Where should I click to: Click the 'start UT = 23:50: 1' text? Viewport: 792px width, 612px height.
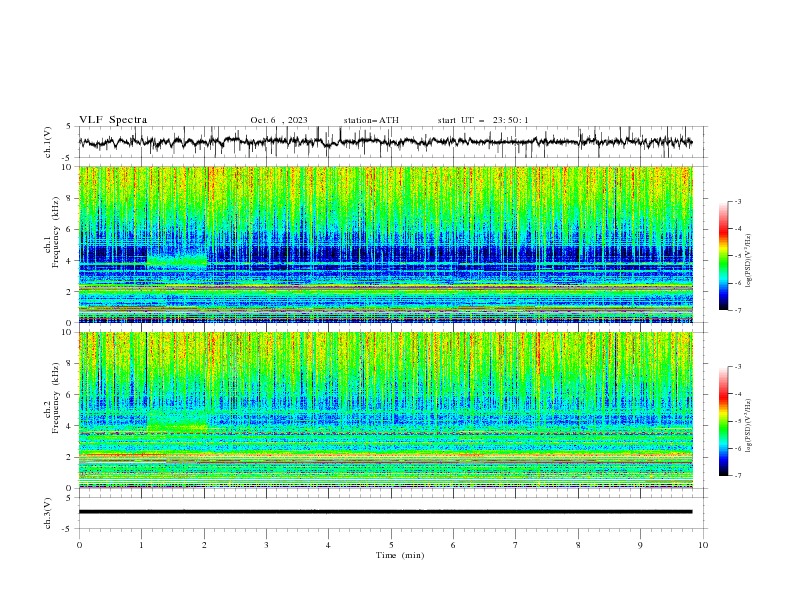coord(483,120)
